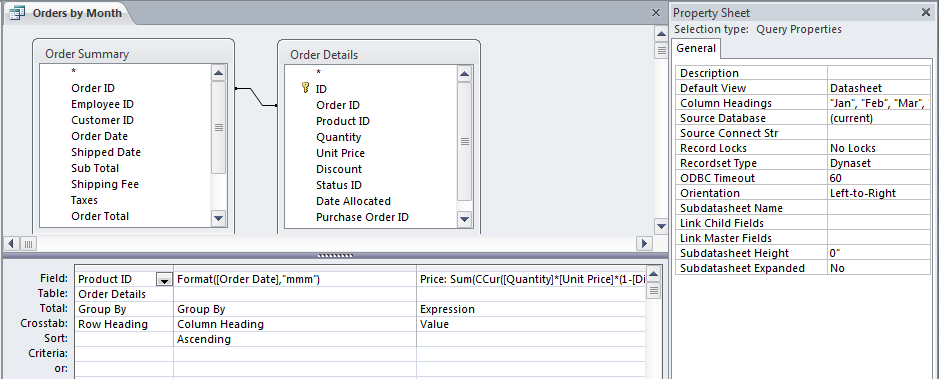Click the Orientation Left-to-Right value
The image size is (939, 379).
[x=879, y=193]
